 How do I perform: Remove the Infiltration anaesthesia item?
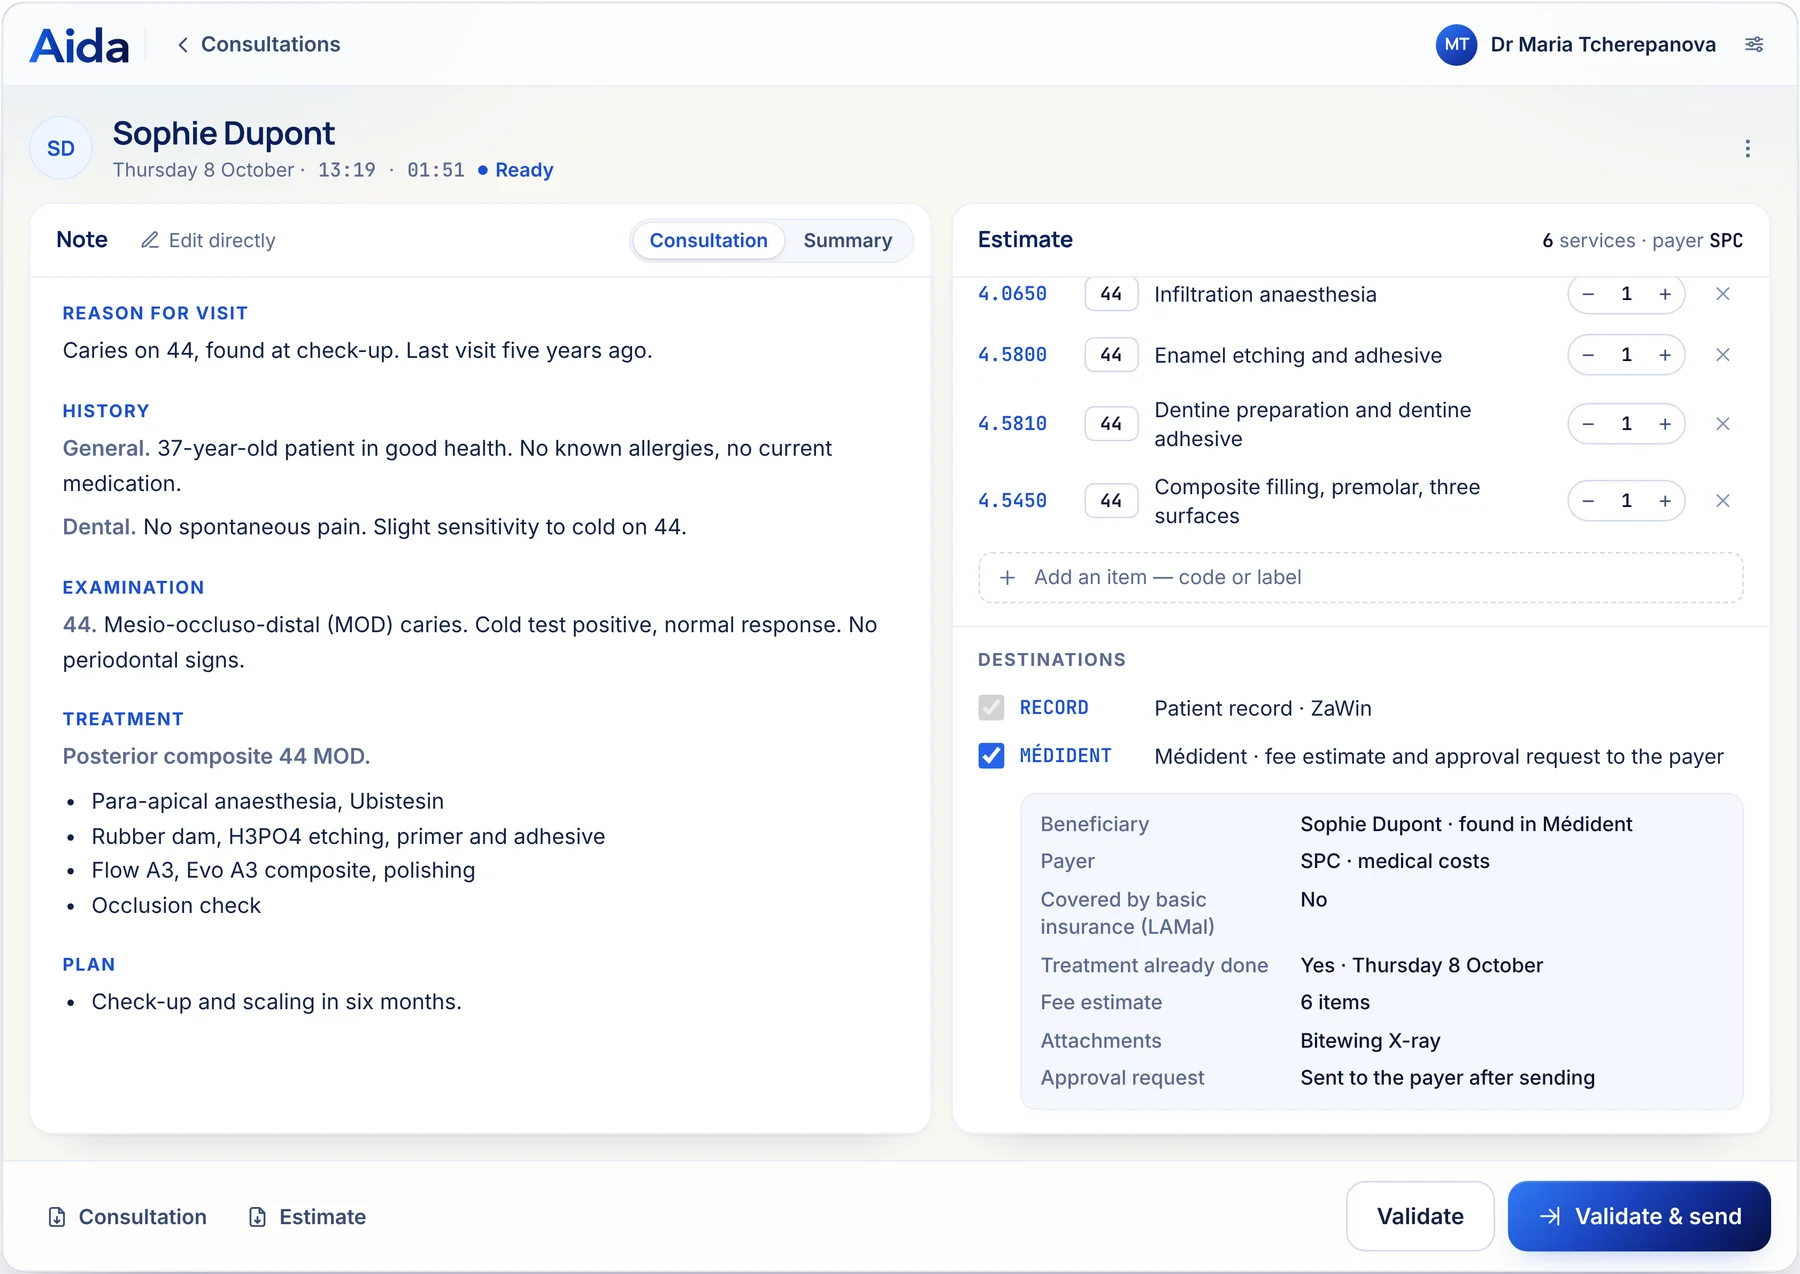coord(1722,294)
